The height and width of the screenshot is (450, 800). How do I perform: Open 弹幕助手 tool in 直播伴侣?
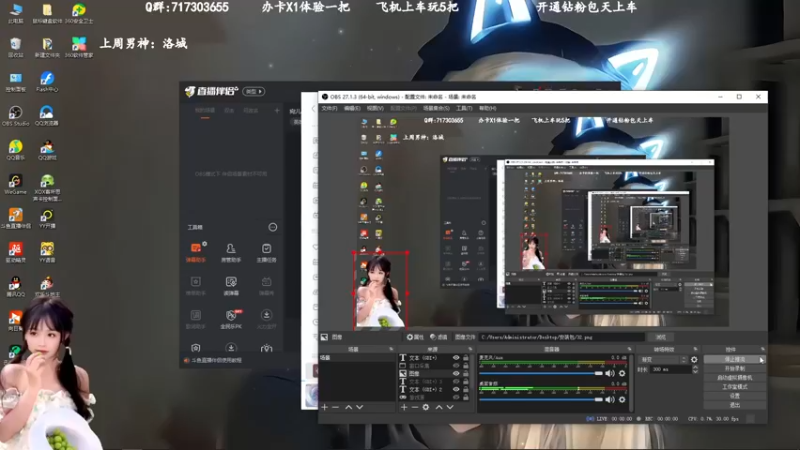point(196,253)
